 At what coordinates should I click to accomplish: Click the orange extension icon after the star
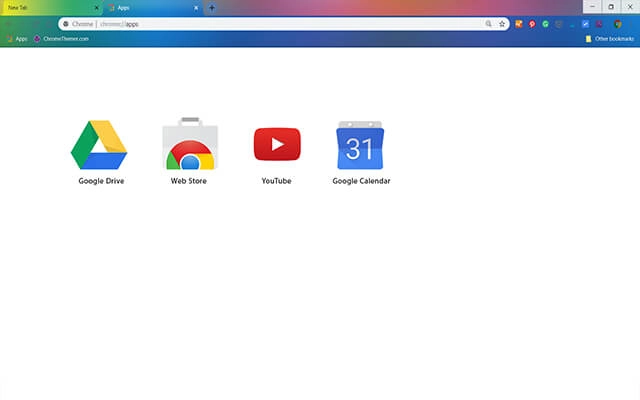click(x=519, y=24)
